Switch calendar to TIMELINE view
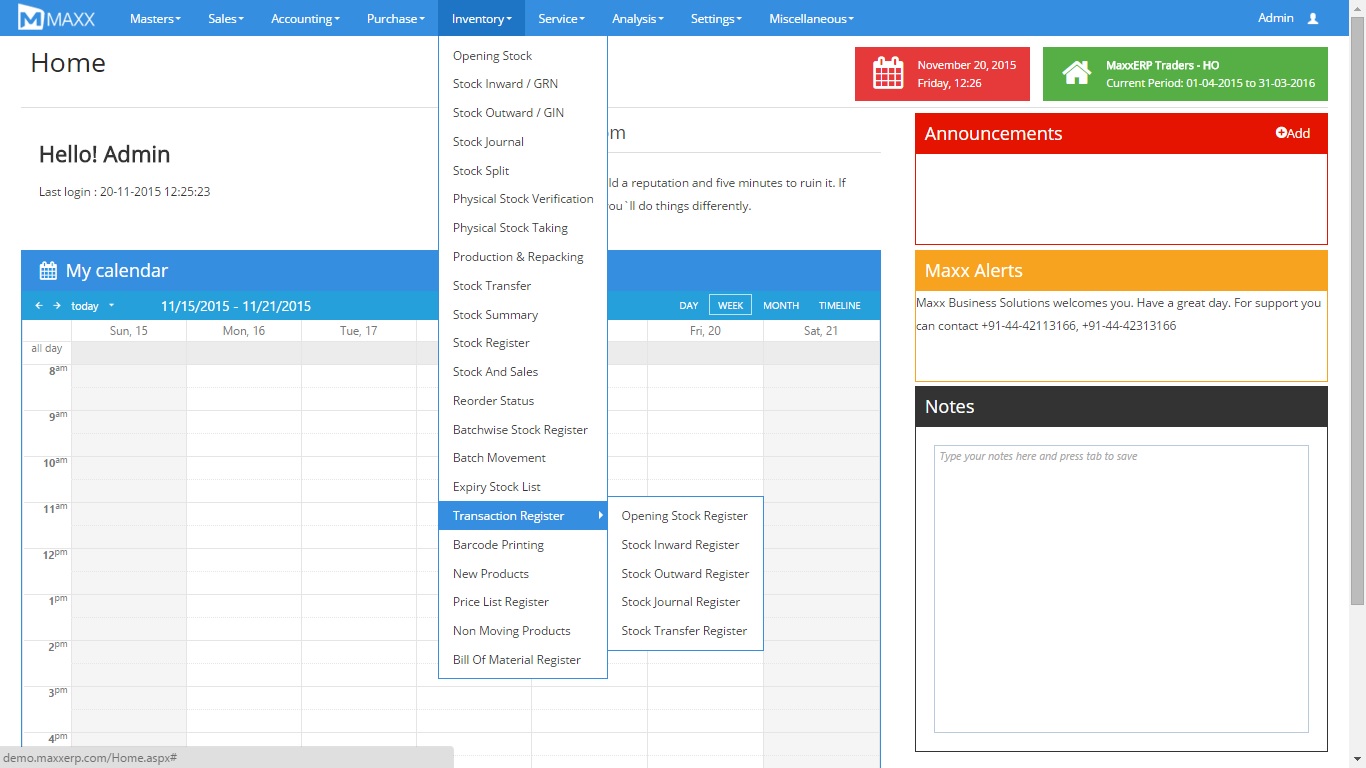The width and height of the screenshot is (1366, 768). coord(839,306)
